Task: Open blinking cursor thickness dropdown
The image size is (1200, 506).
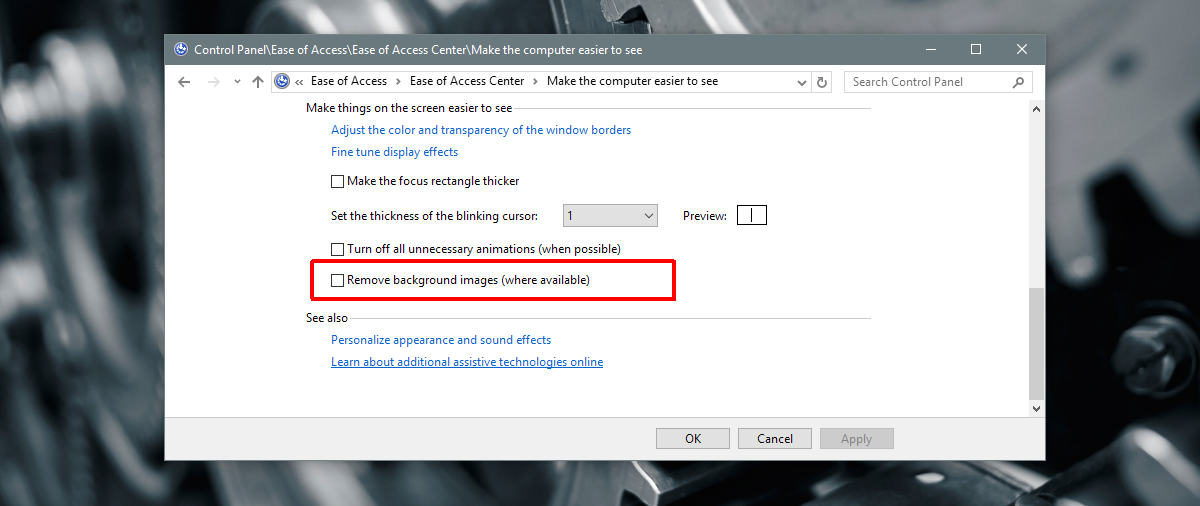Action: (x=610, y=215)
